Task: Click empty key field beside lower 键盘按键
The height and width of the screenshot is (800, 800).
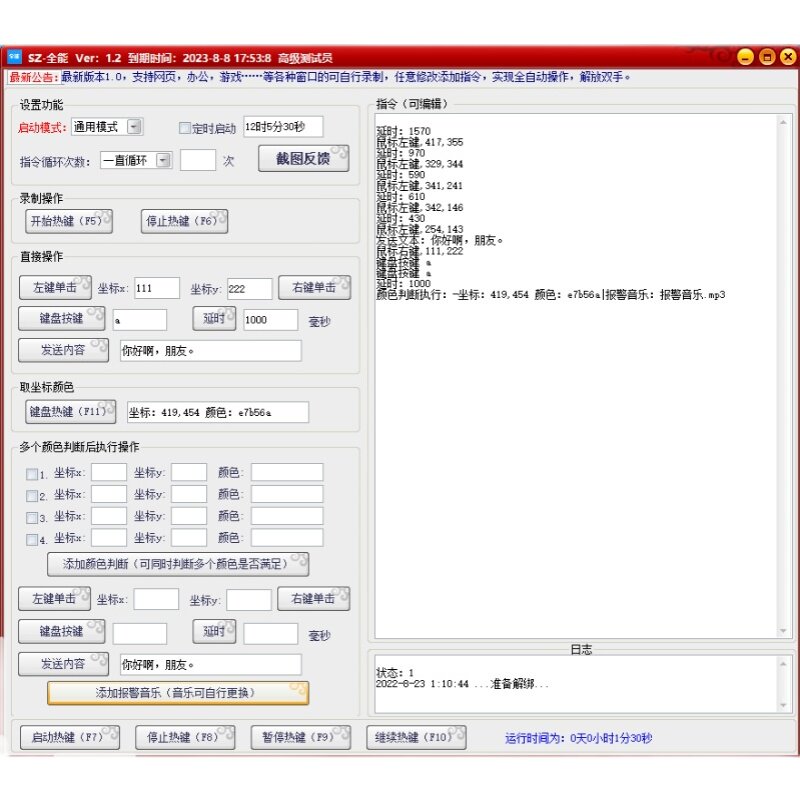Action: pyautogui.click(x=140, y=634)
